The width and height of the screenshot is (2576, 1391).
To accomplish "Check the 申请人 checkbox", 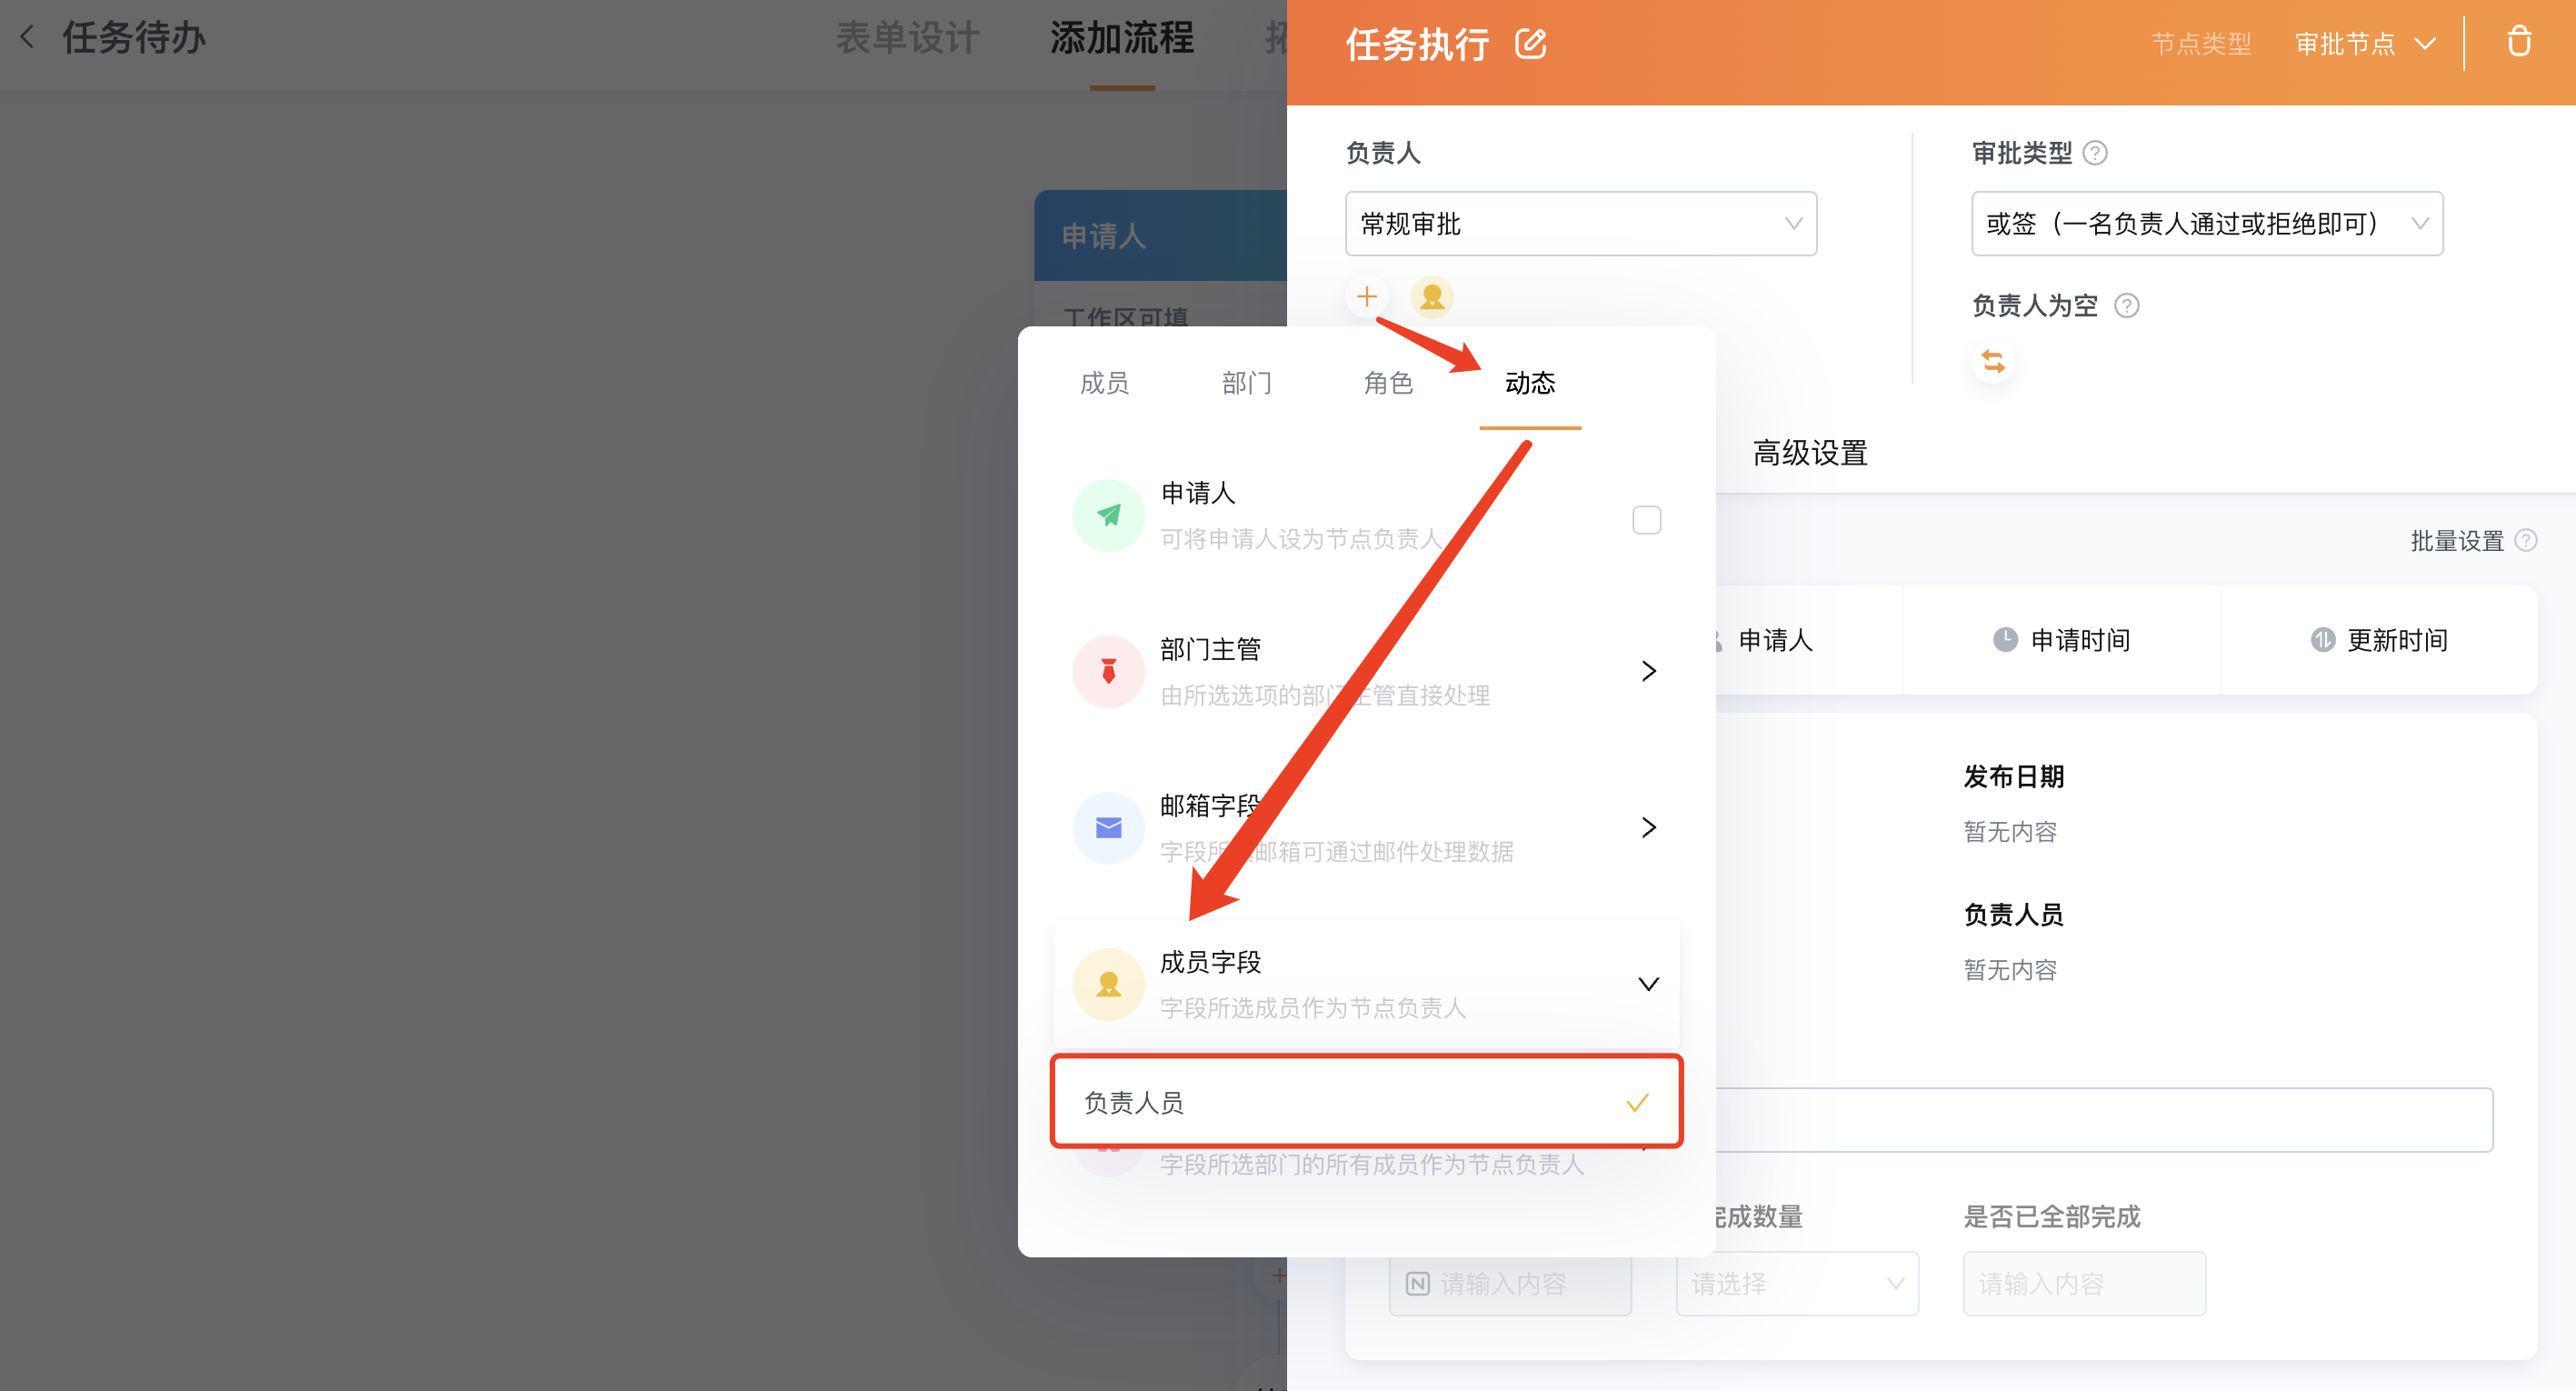I will 1646,520.
